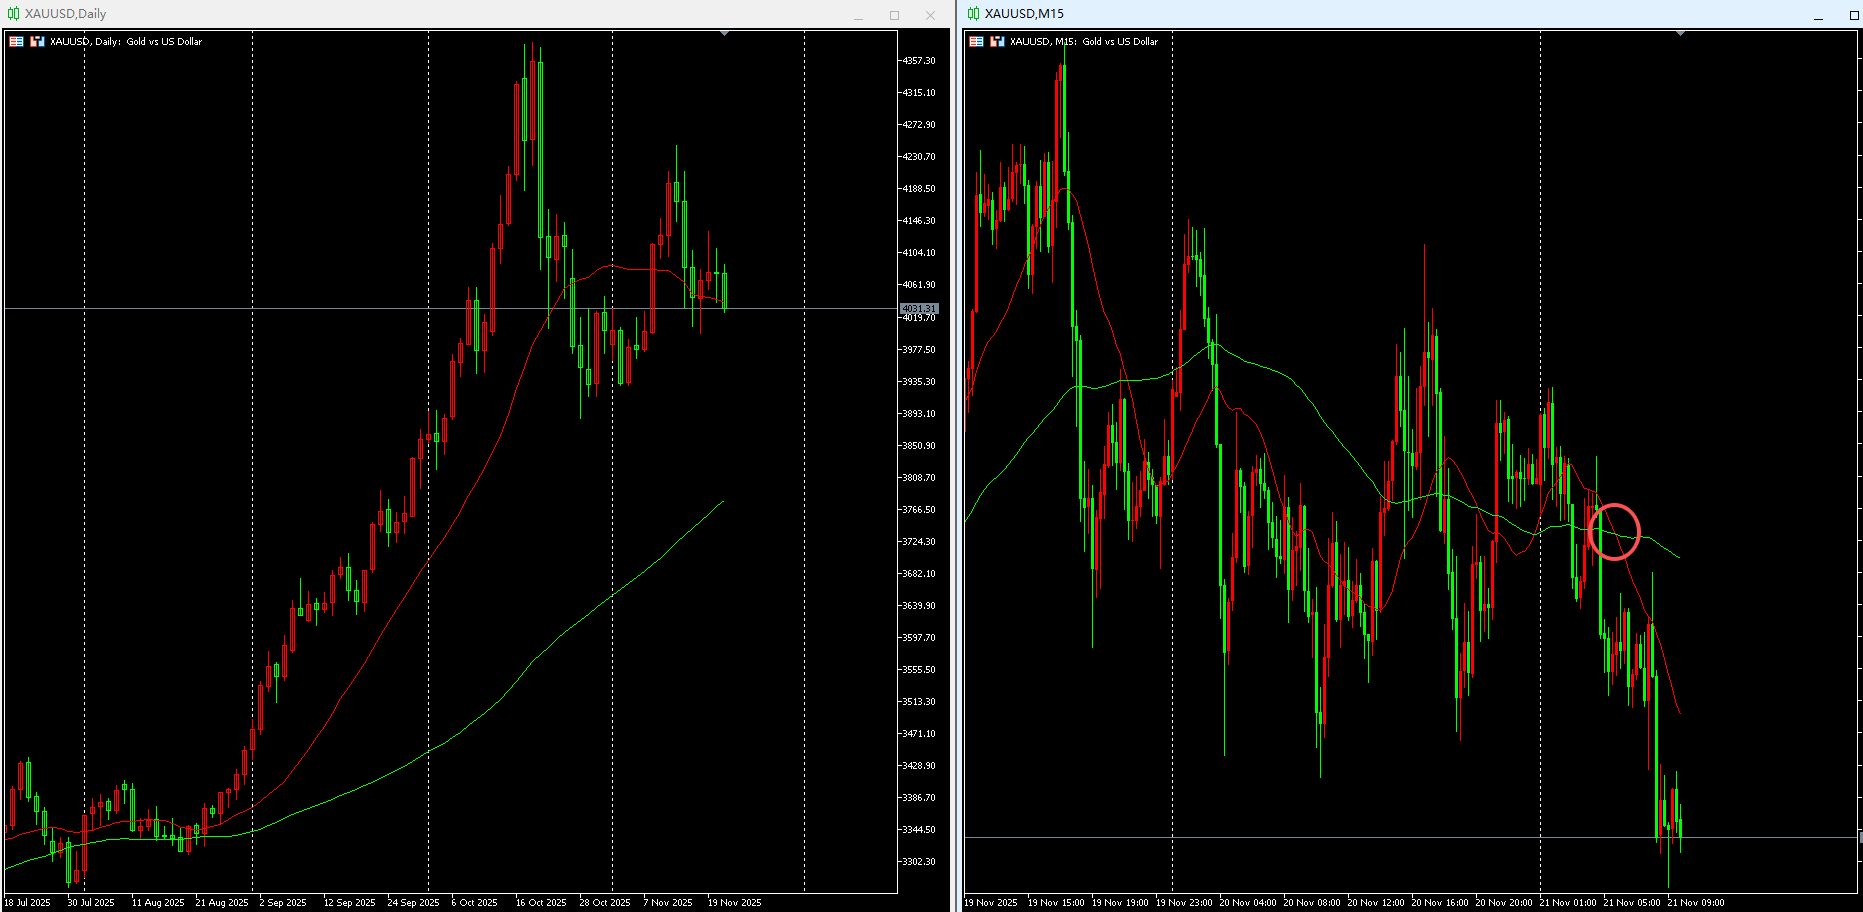Viewport: 1863px width, 912px height.
Task: Open one-click trading panel on Daily chart
Action: (16, 41)
